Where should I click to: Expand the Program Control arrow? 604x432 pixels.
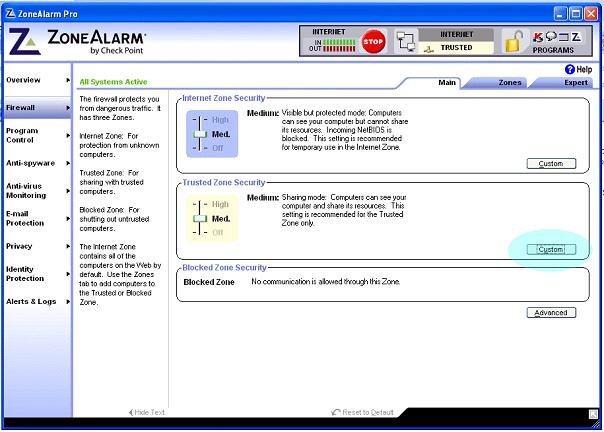(x=68, y=135)
